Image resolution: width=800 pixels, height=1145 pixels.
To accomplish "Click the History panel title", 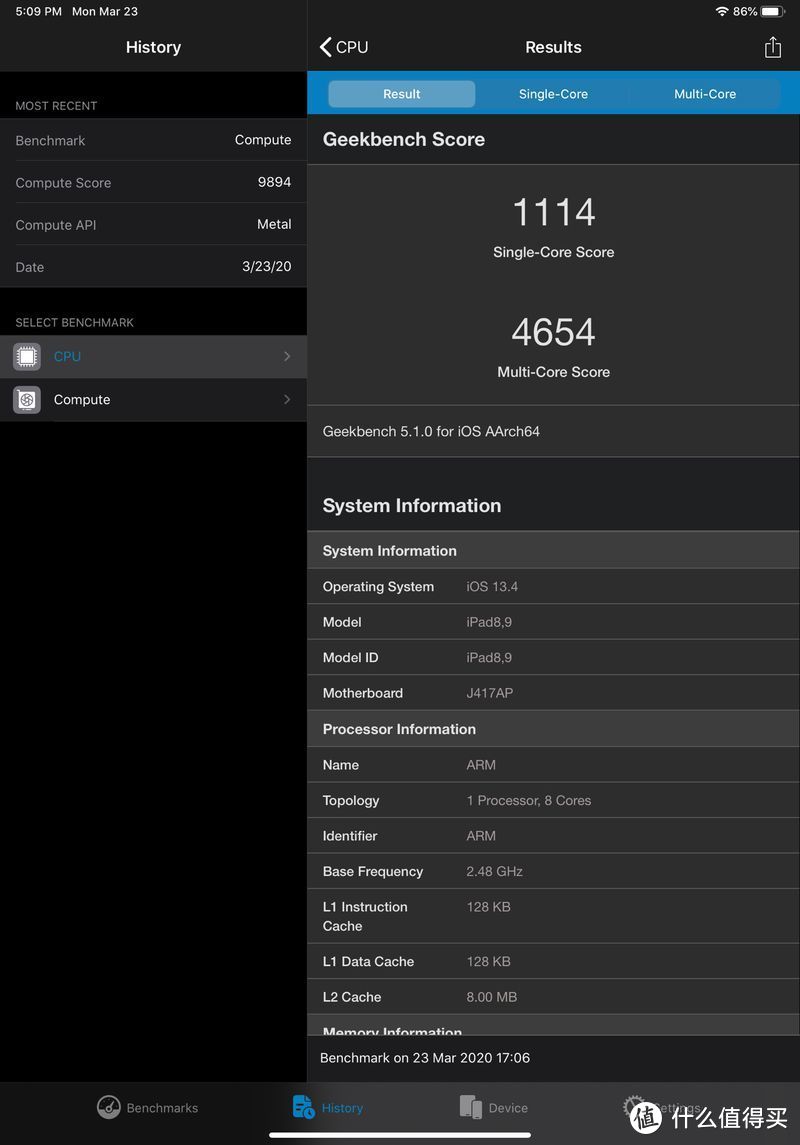I will pos(153,47).
